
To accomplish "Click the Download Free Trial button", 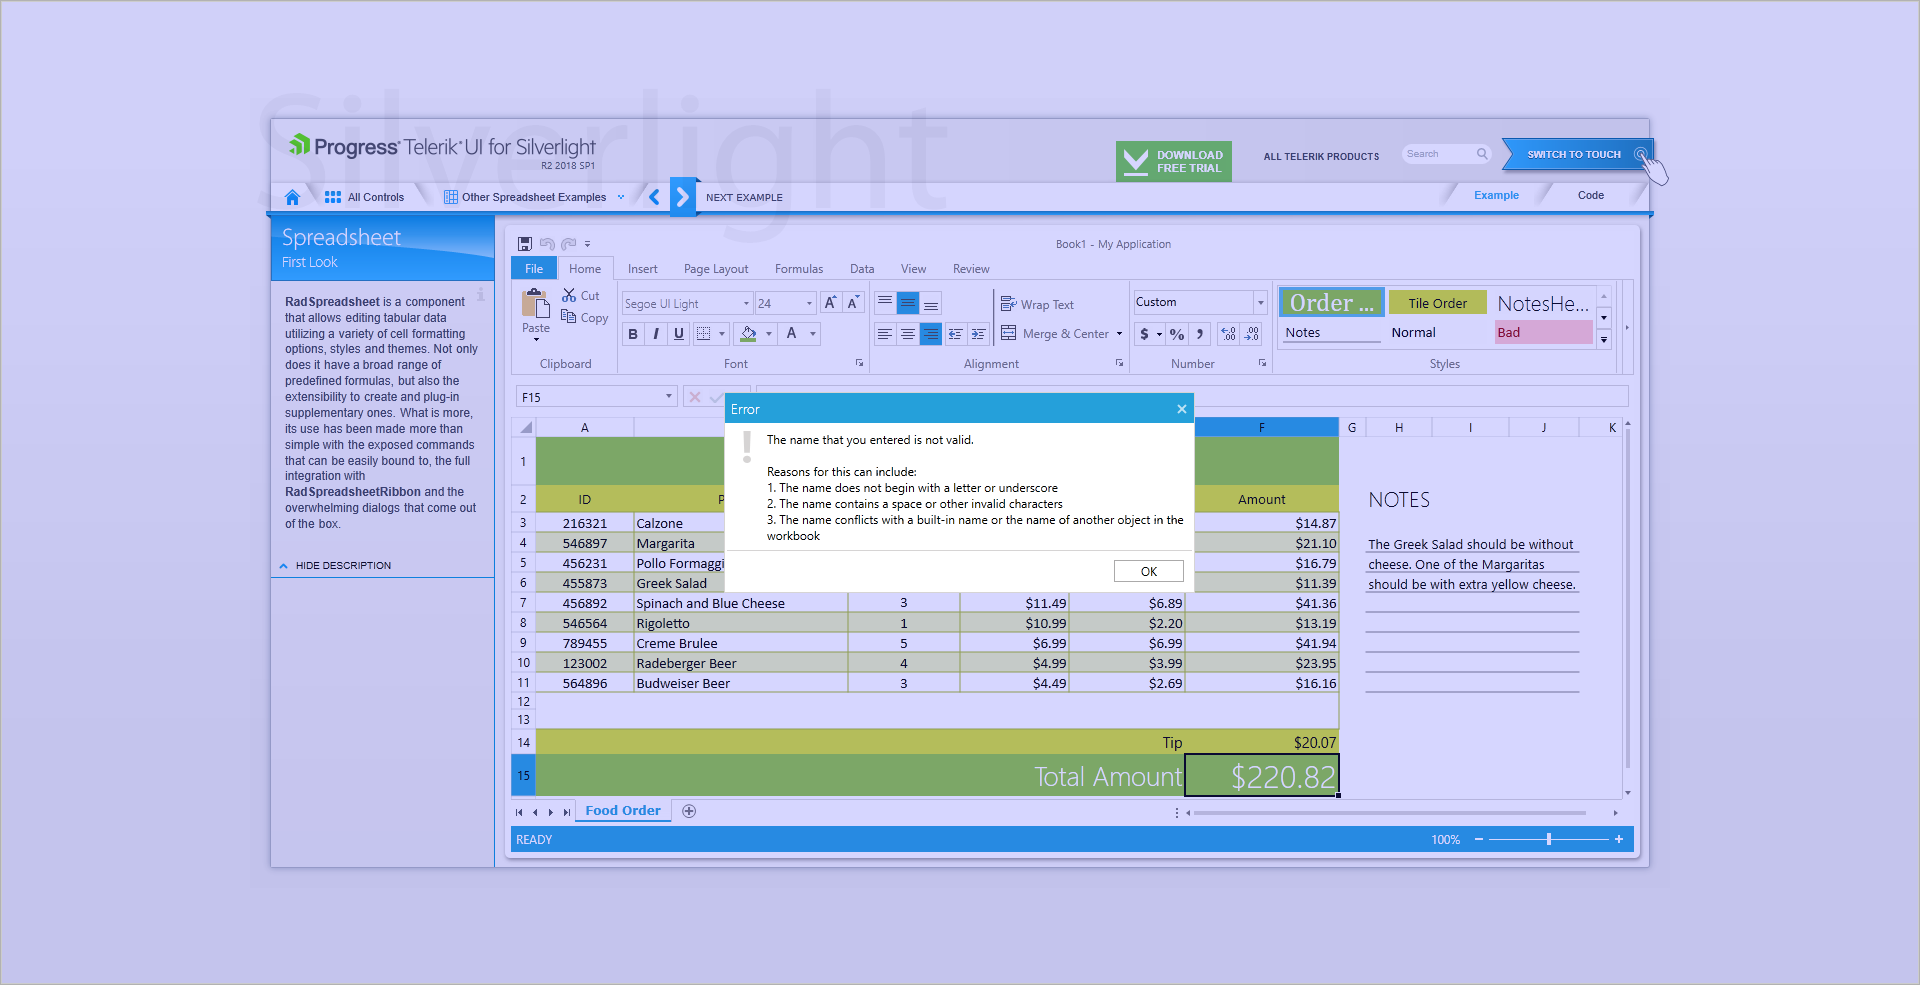I will tap(1174, 161).
